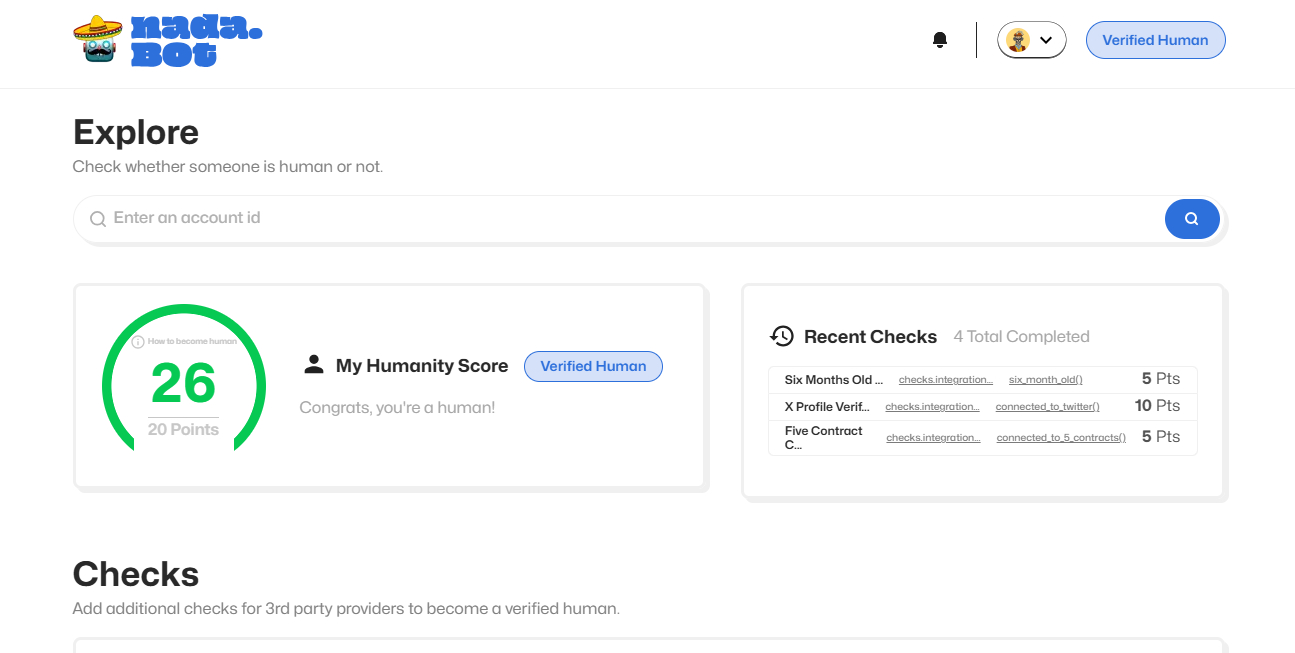Select the Six Months Old check row
The height and width of the screenshot is (653, 1295).
coord(834,380)
